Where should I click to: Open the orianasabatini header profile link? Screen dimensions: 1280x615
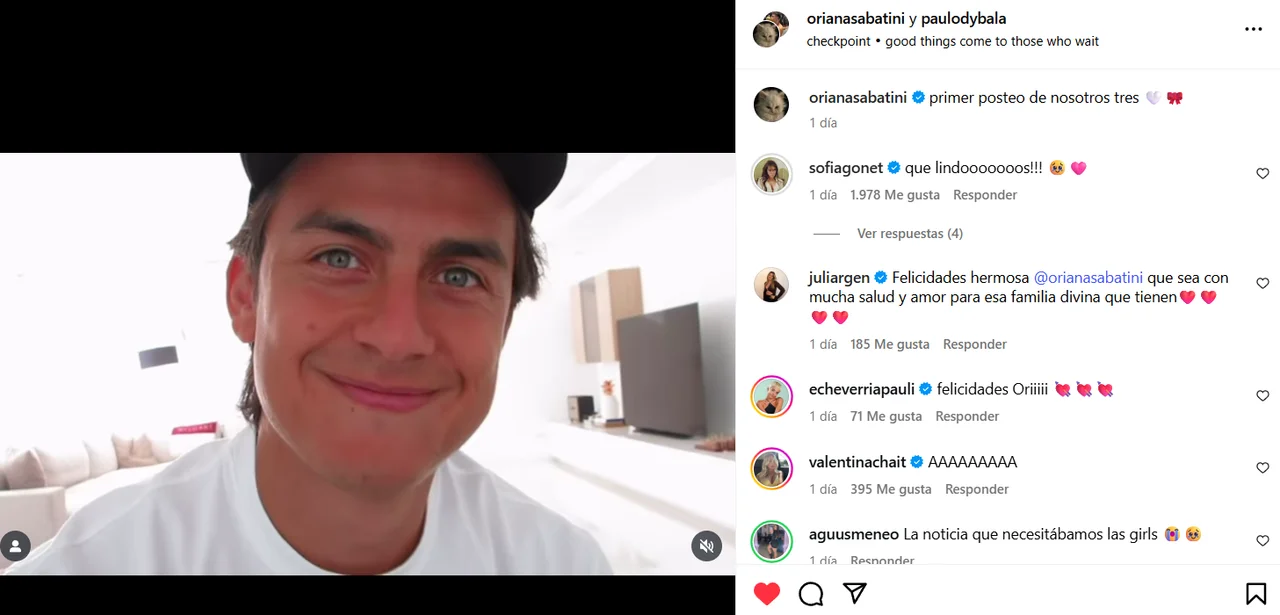pyautogui.click(x=856, y=19)
